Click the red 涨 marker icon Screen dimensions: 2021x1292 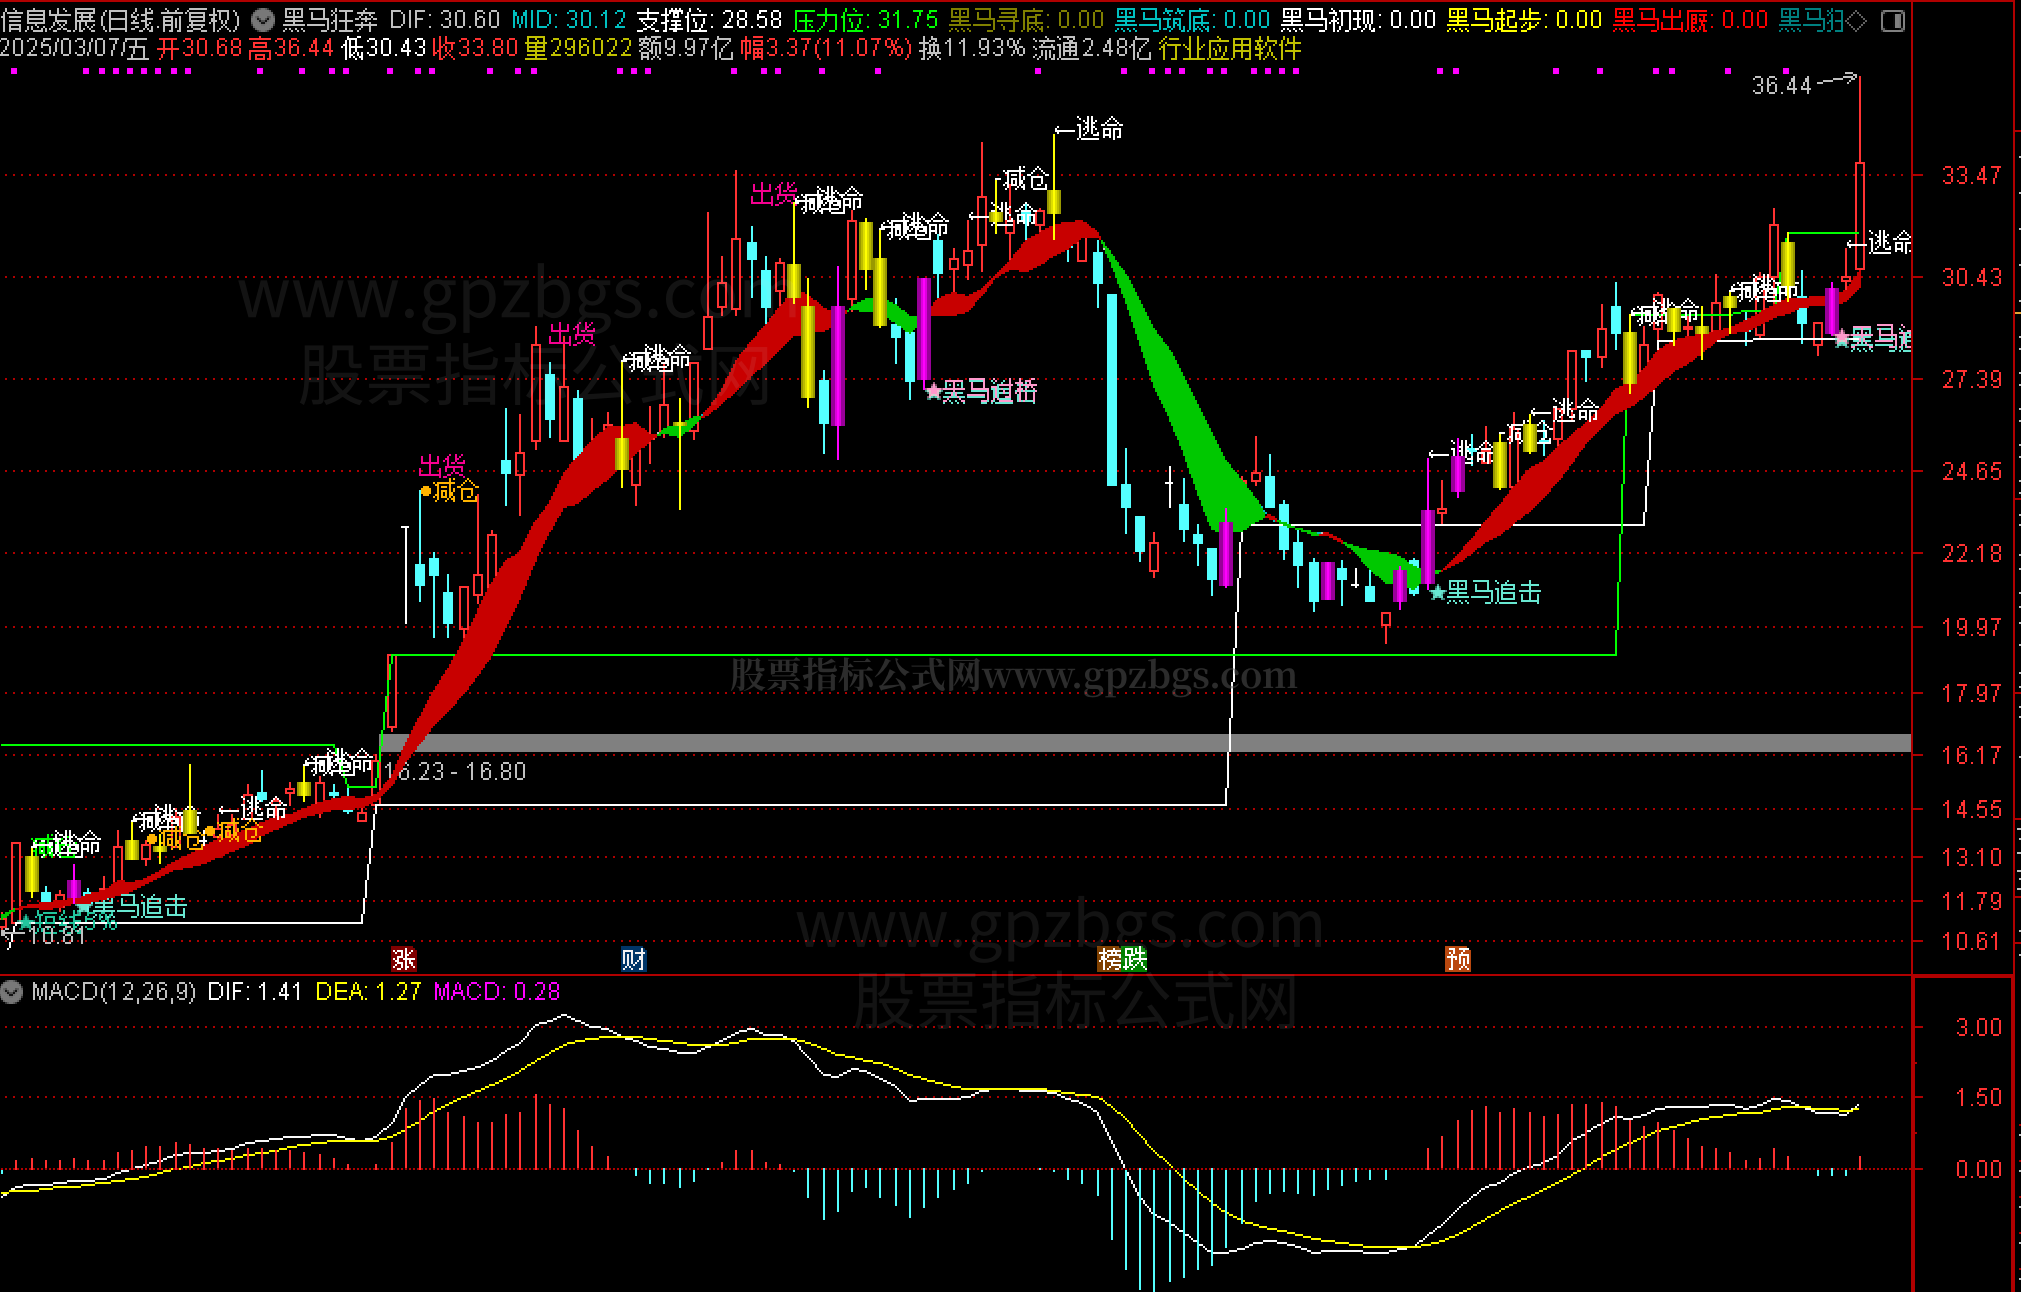coord(403,959)
